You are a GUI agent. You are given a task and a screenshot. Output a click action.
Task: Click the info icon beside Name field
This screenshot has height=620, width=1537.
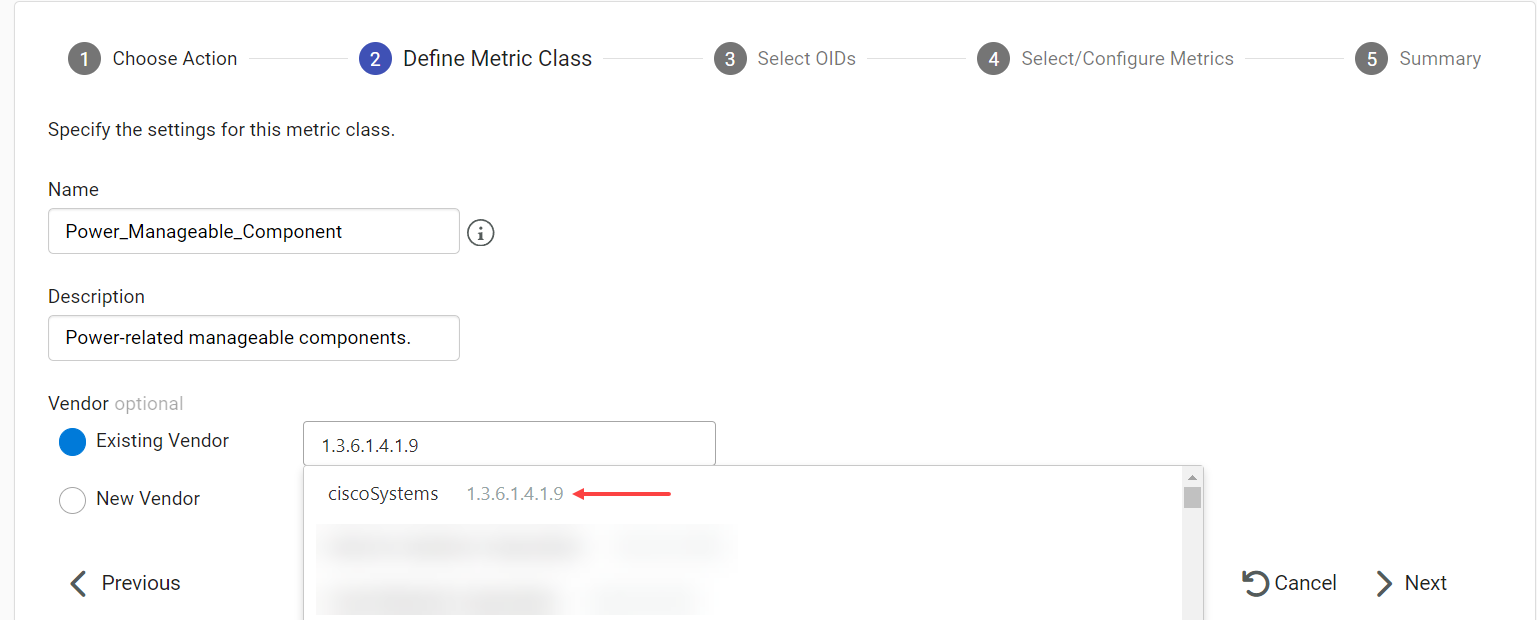pyautogui.click(x=481, y=233)
